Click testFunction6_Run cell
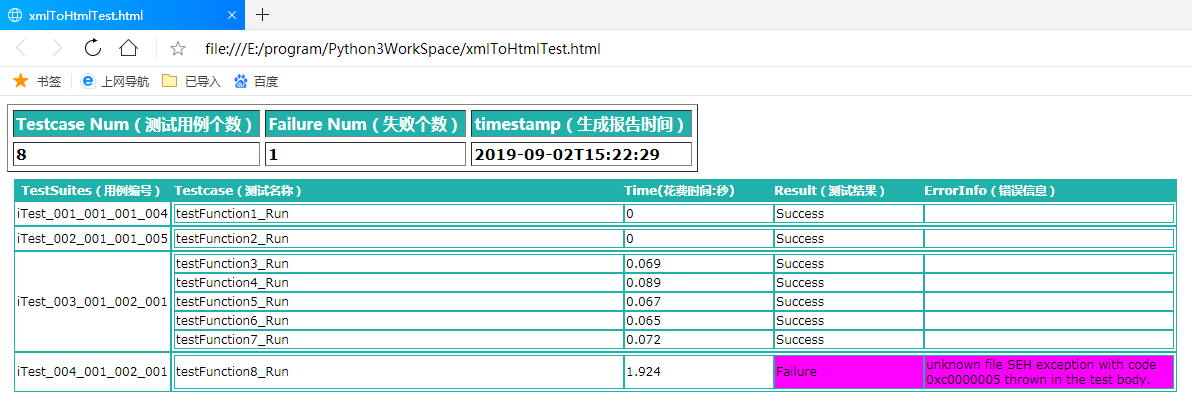1192x409 pixels. (399, 321)
